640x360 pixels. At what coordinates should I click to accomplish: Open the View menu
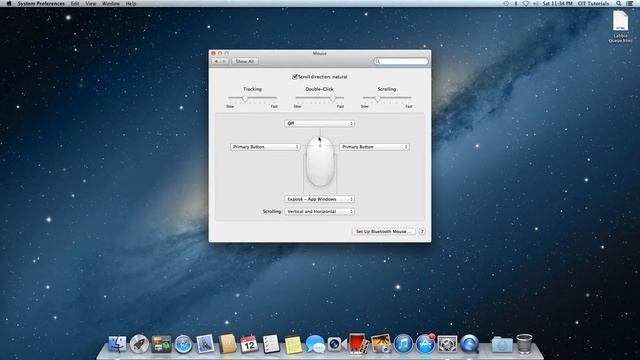tap(91, 3)
